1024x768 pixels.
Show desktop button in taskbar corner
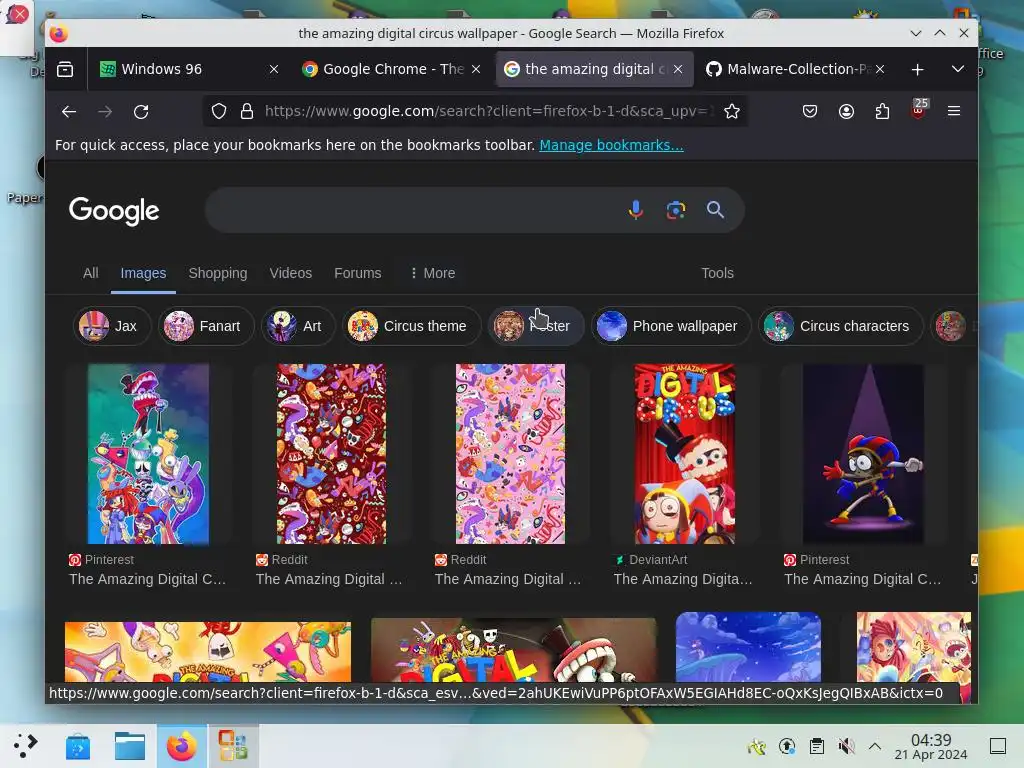pyautogui.click(x=997, y=746)
